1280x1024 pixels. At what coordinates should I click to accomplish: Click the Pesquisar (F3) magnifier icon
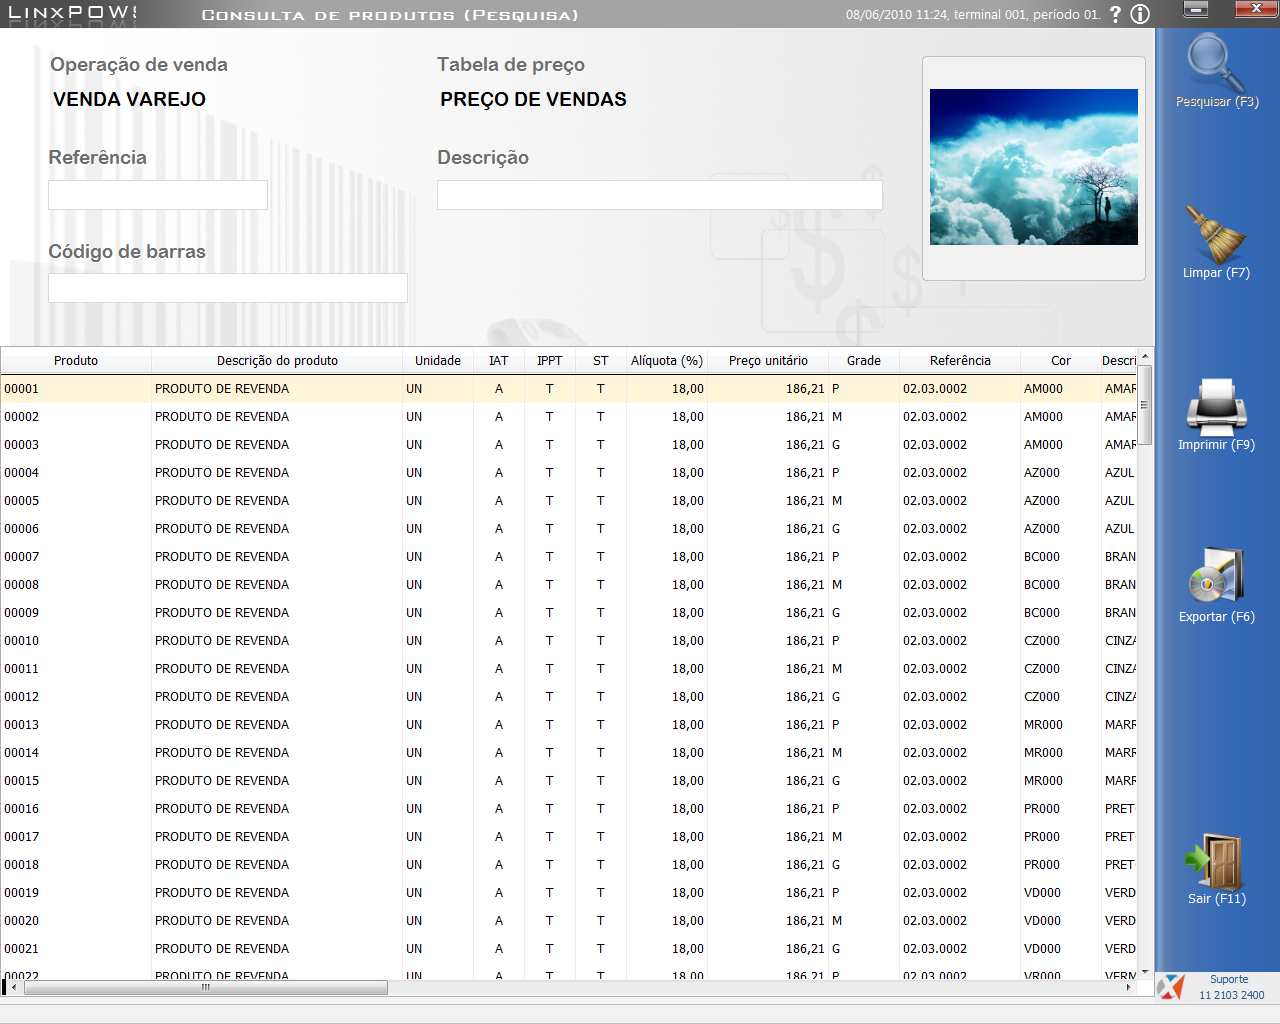coord(1216,62)
